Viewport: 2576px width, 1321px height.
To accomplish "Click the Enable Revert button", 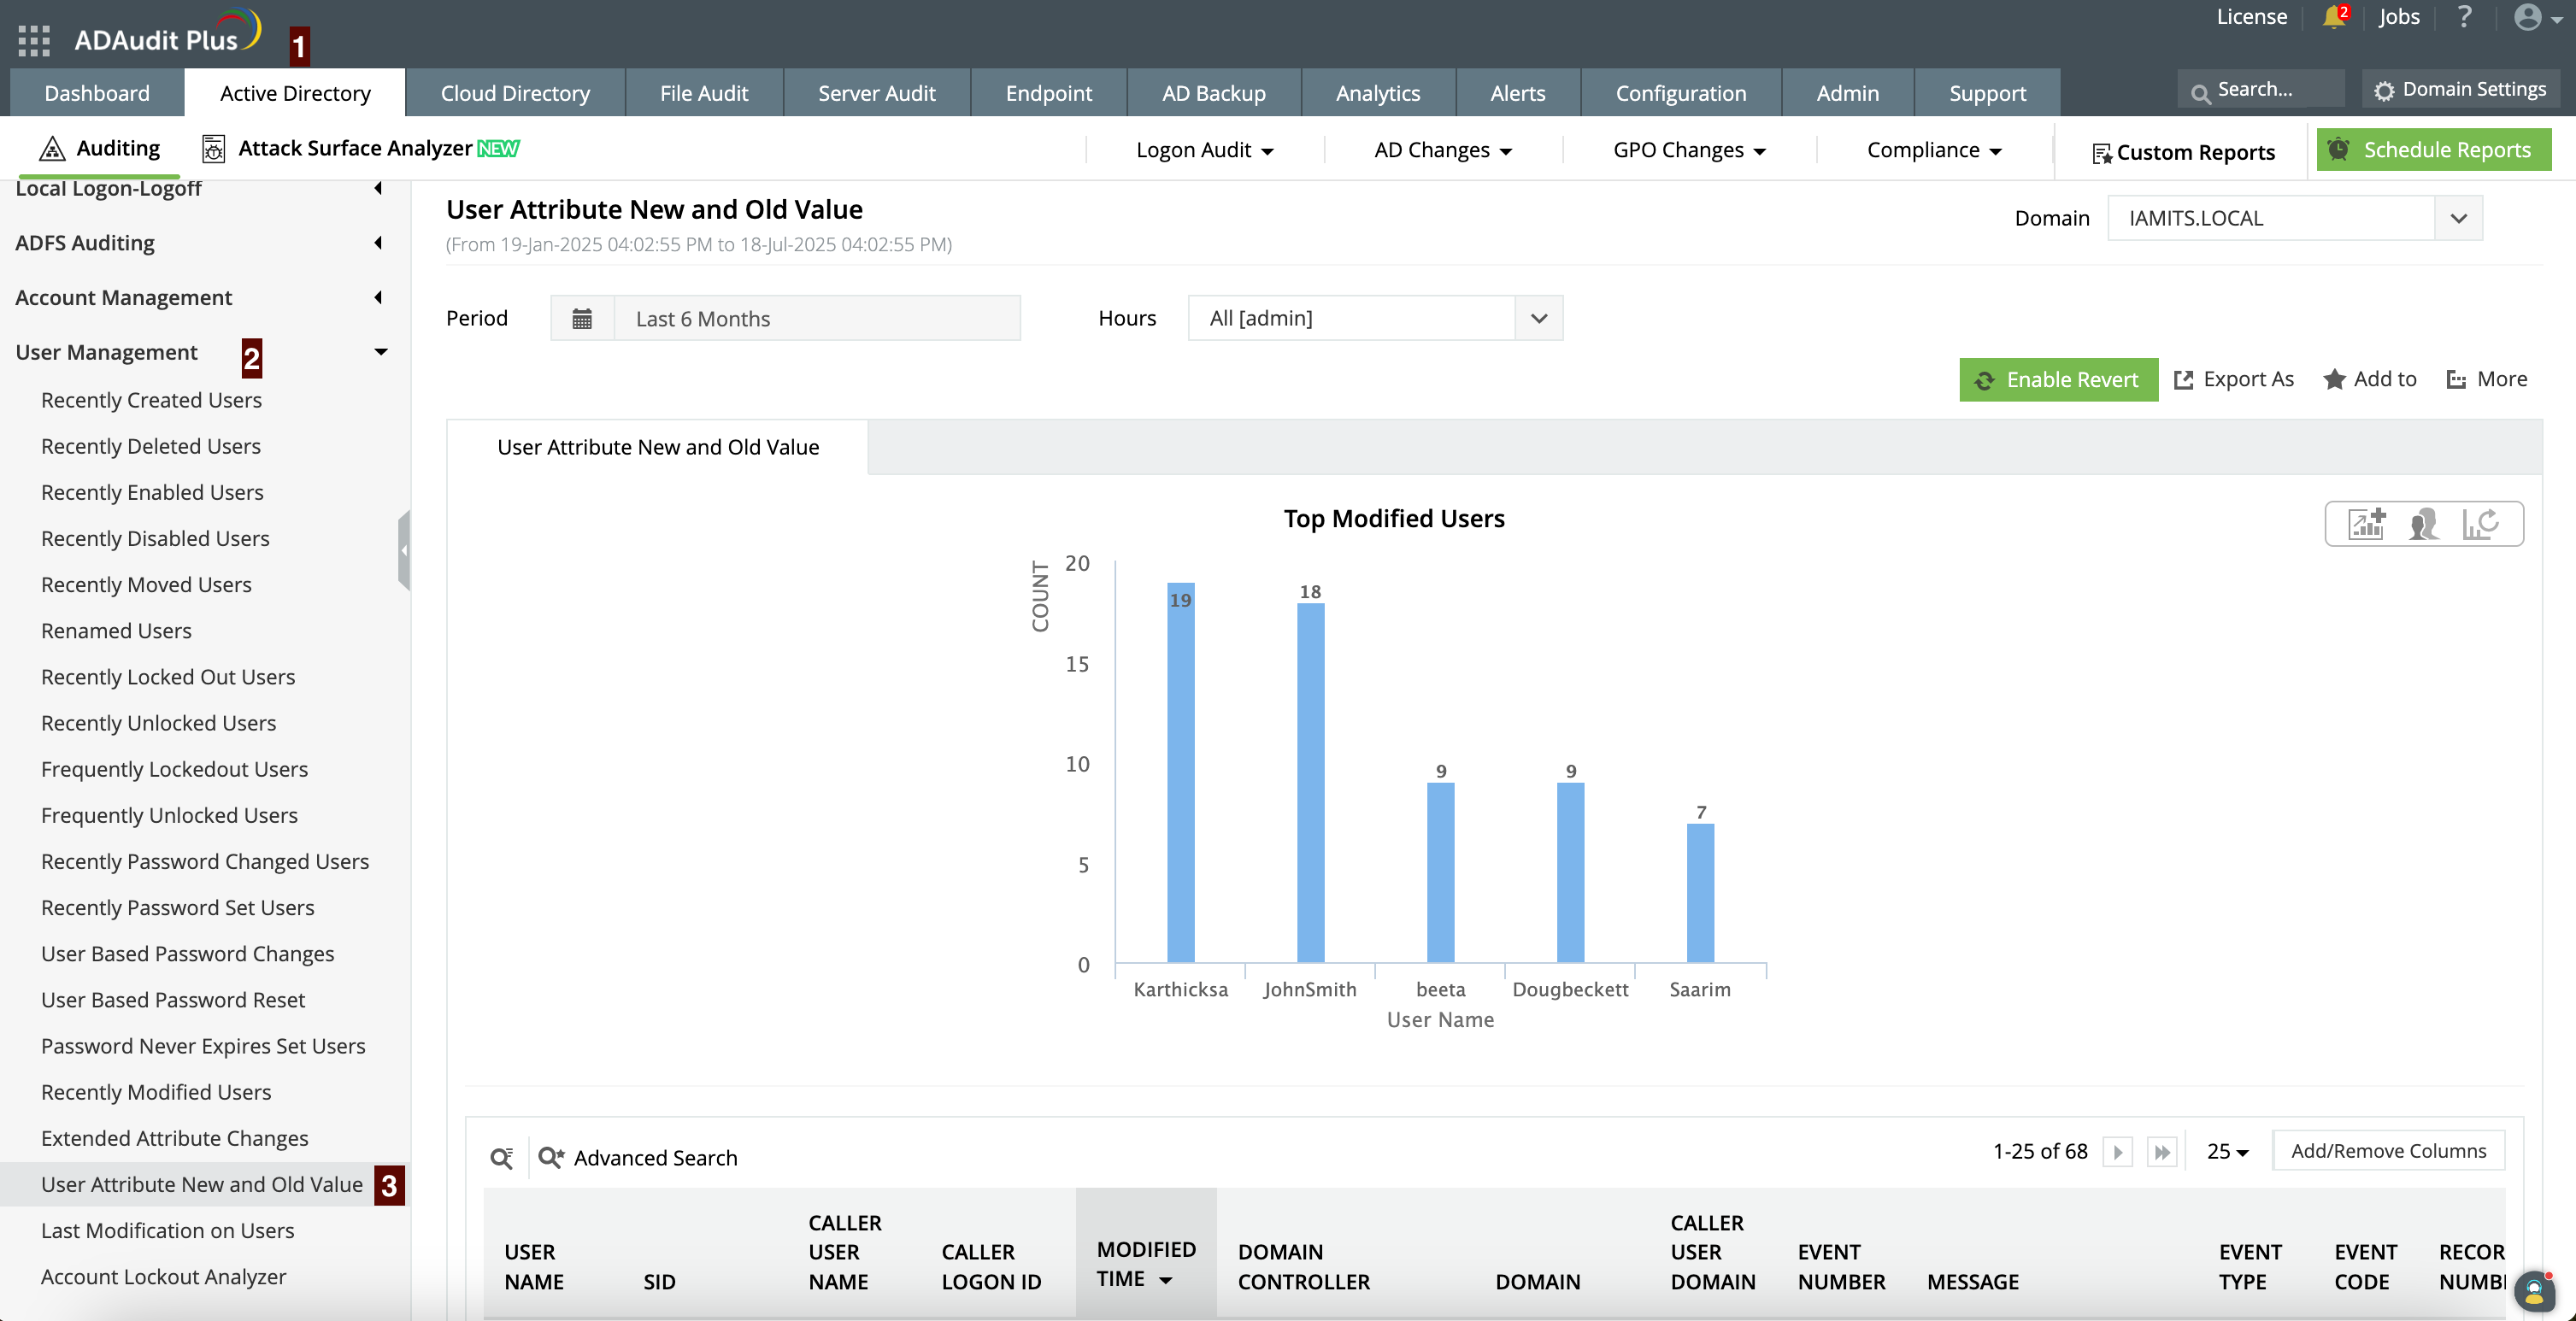I will coord(2058,379).
